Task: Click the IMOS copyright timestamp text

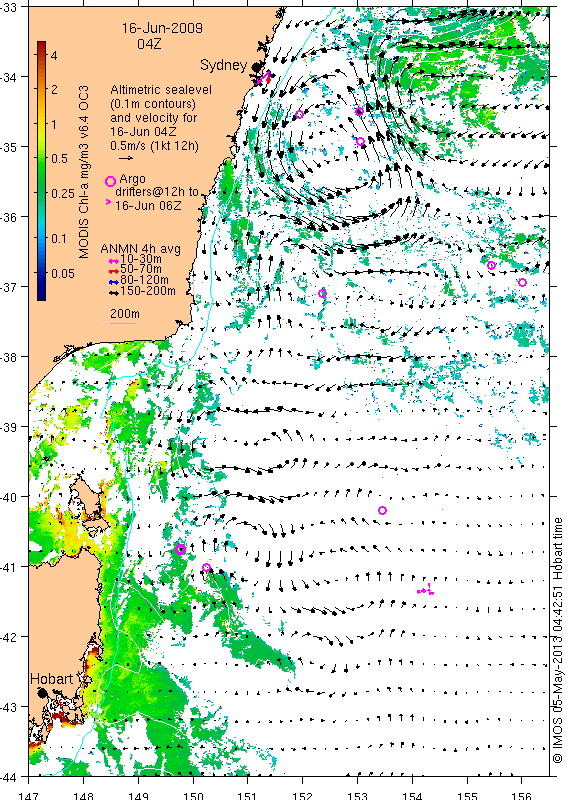Action: (558, 641)
